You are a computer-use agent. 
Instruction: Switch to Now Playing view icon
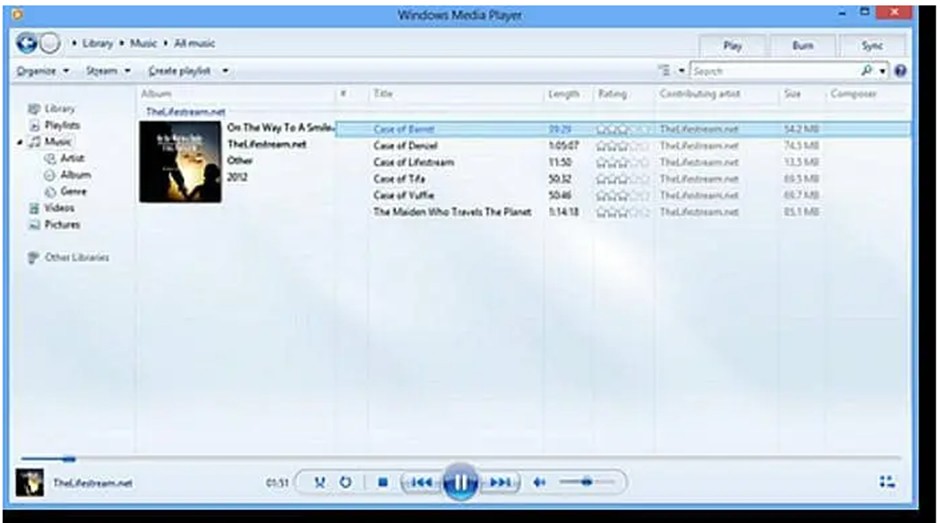point(887,482)
